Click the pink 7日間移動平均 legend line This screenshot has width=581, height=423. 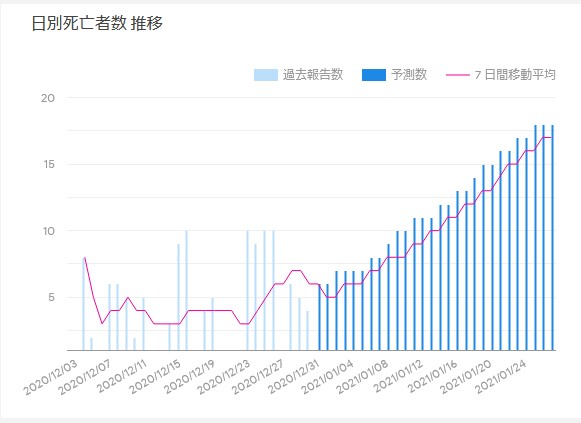pos(458,75)
